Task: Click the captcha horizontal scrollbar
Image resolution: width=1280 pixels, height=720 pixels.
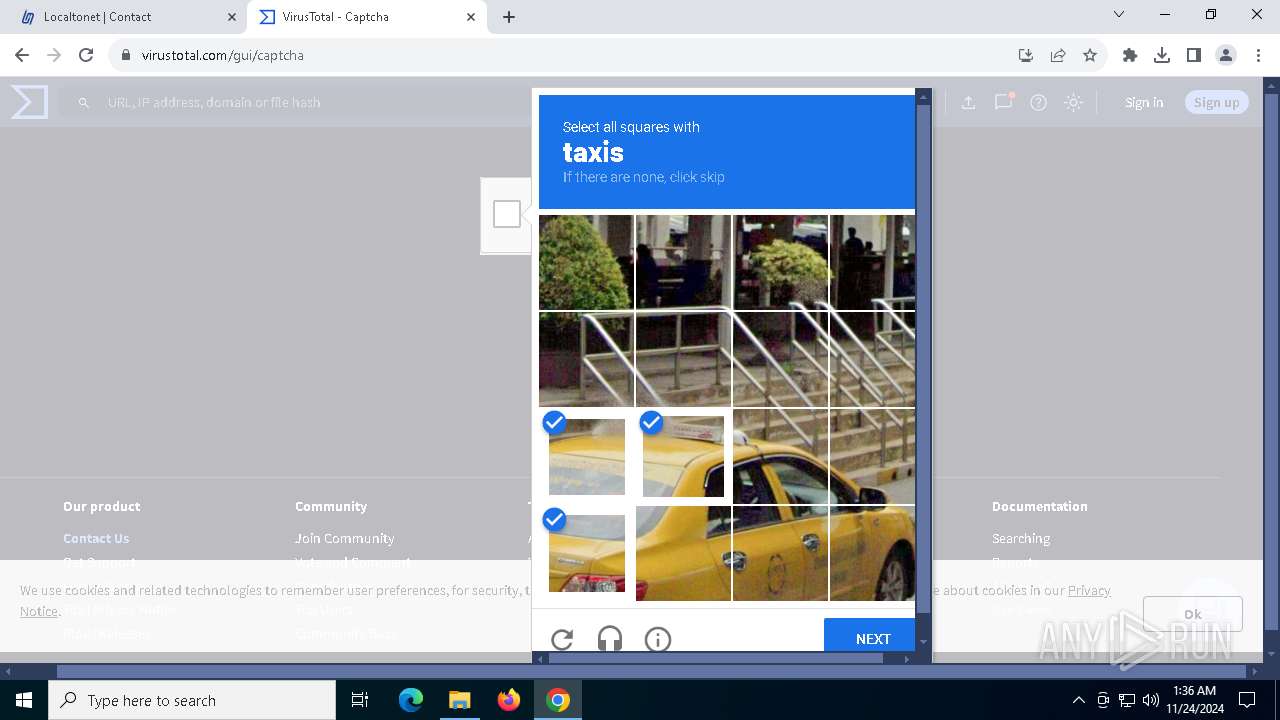Action: [x=716, y=658]
